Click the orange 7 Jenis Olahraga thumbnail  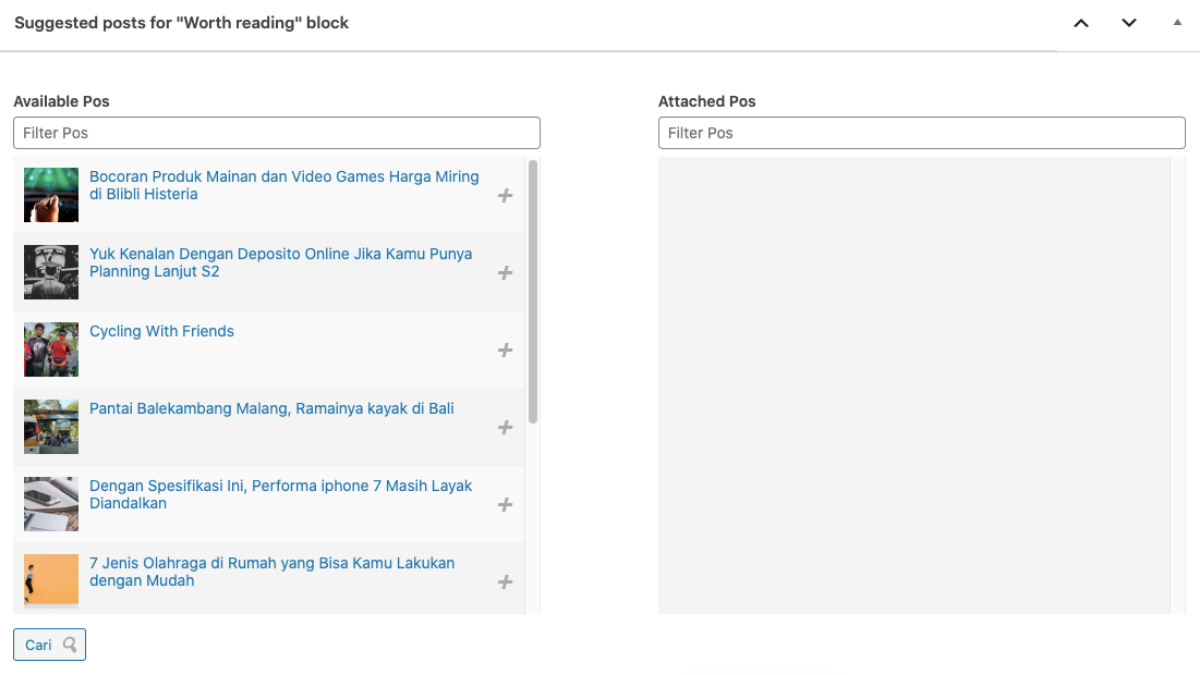(x=51, y=581)
